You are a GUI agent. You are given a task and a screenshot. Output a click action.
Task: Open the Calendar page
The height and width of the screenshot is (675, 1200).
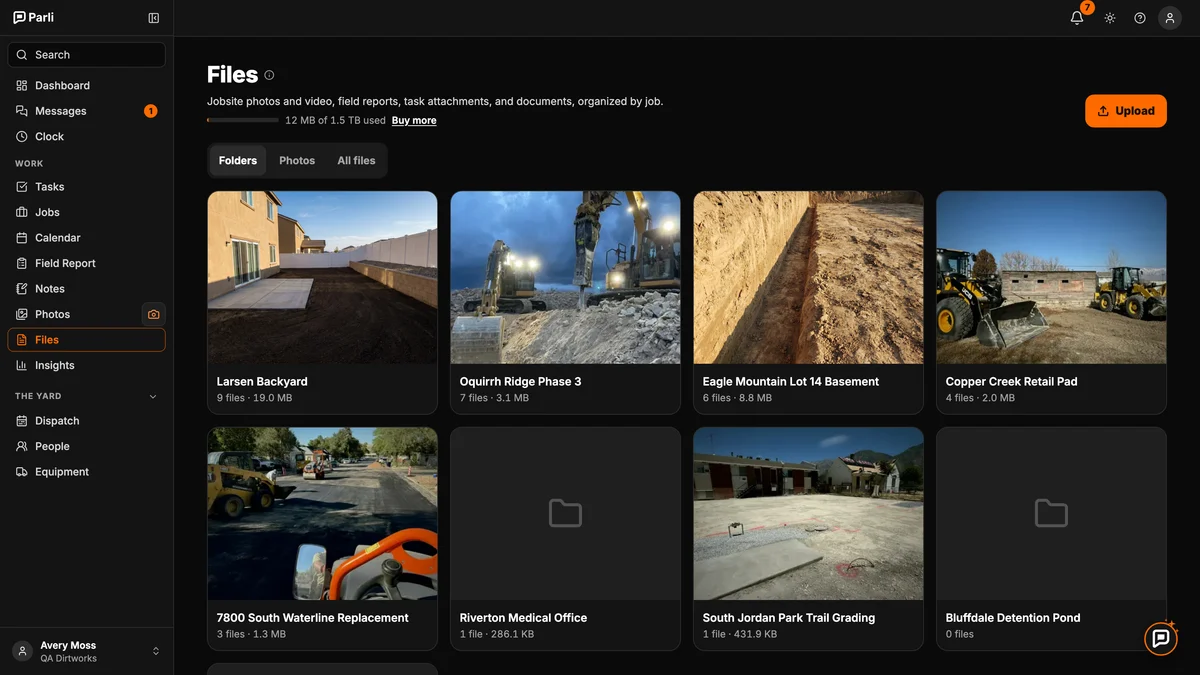(86, 238)
